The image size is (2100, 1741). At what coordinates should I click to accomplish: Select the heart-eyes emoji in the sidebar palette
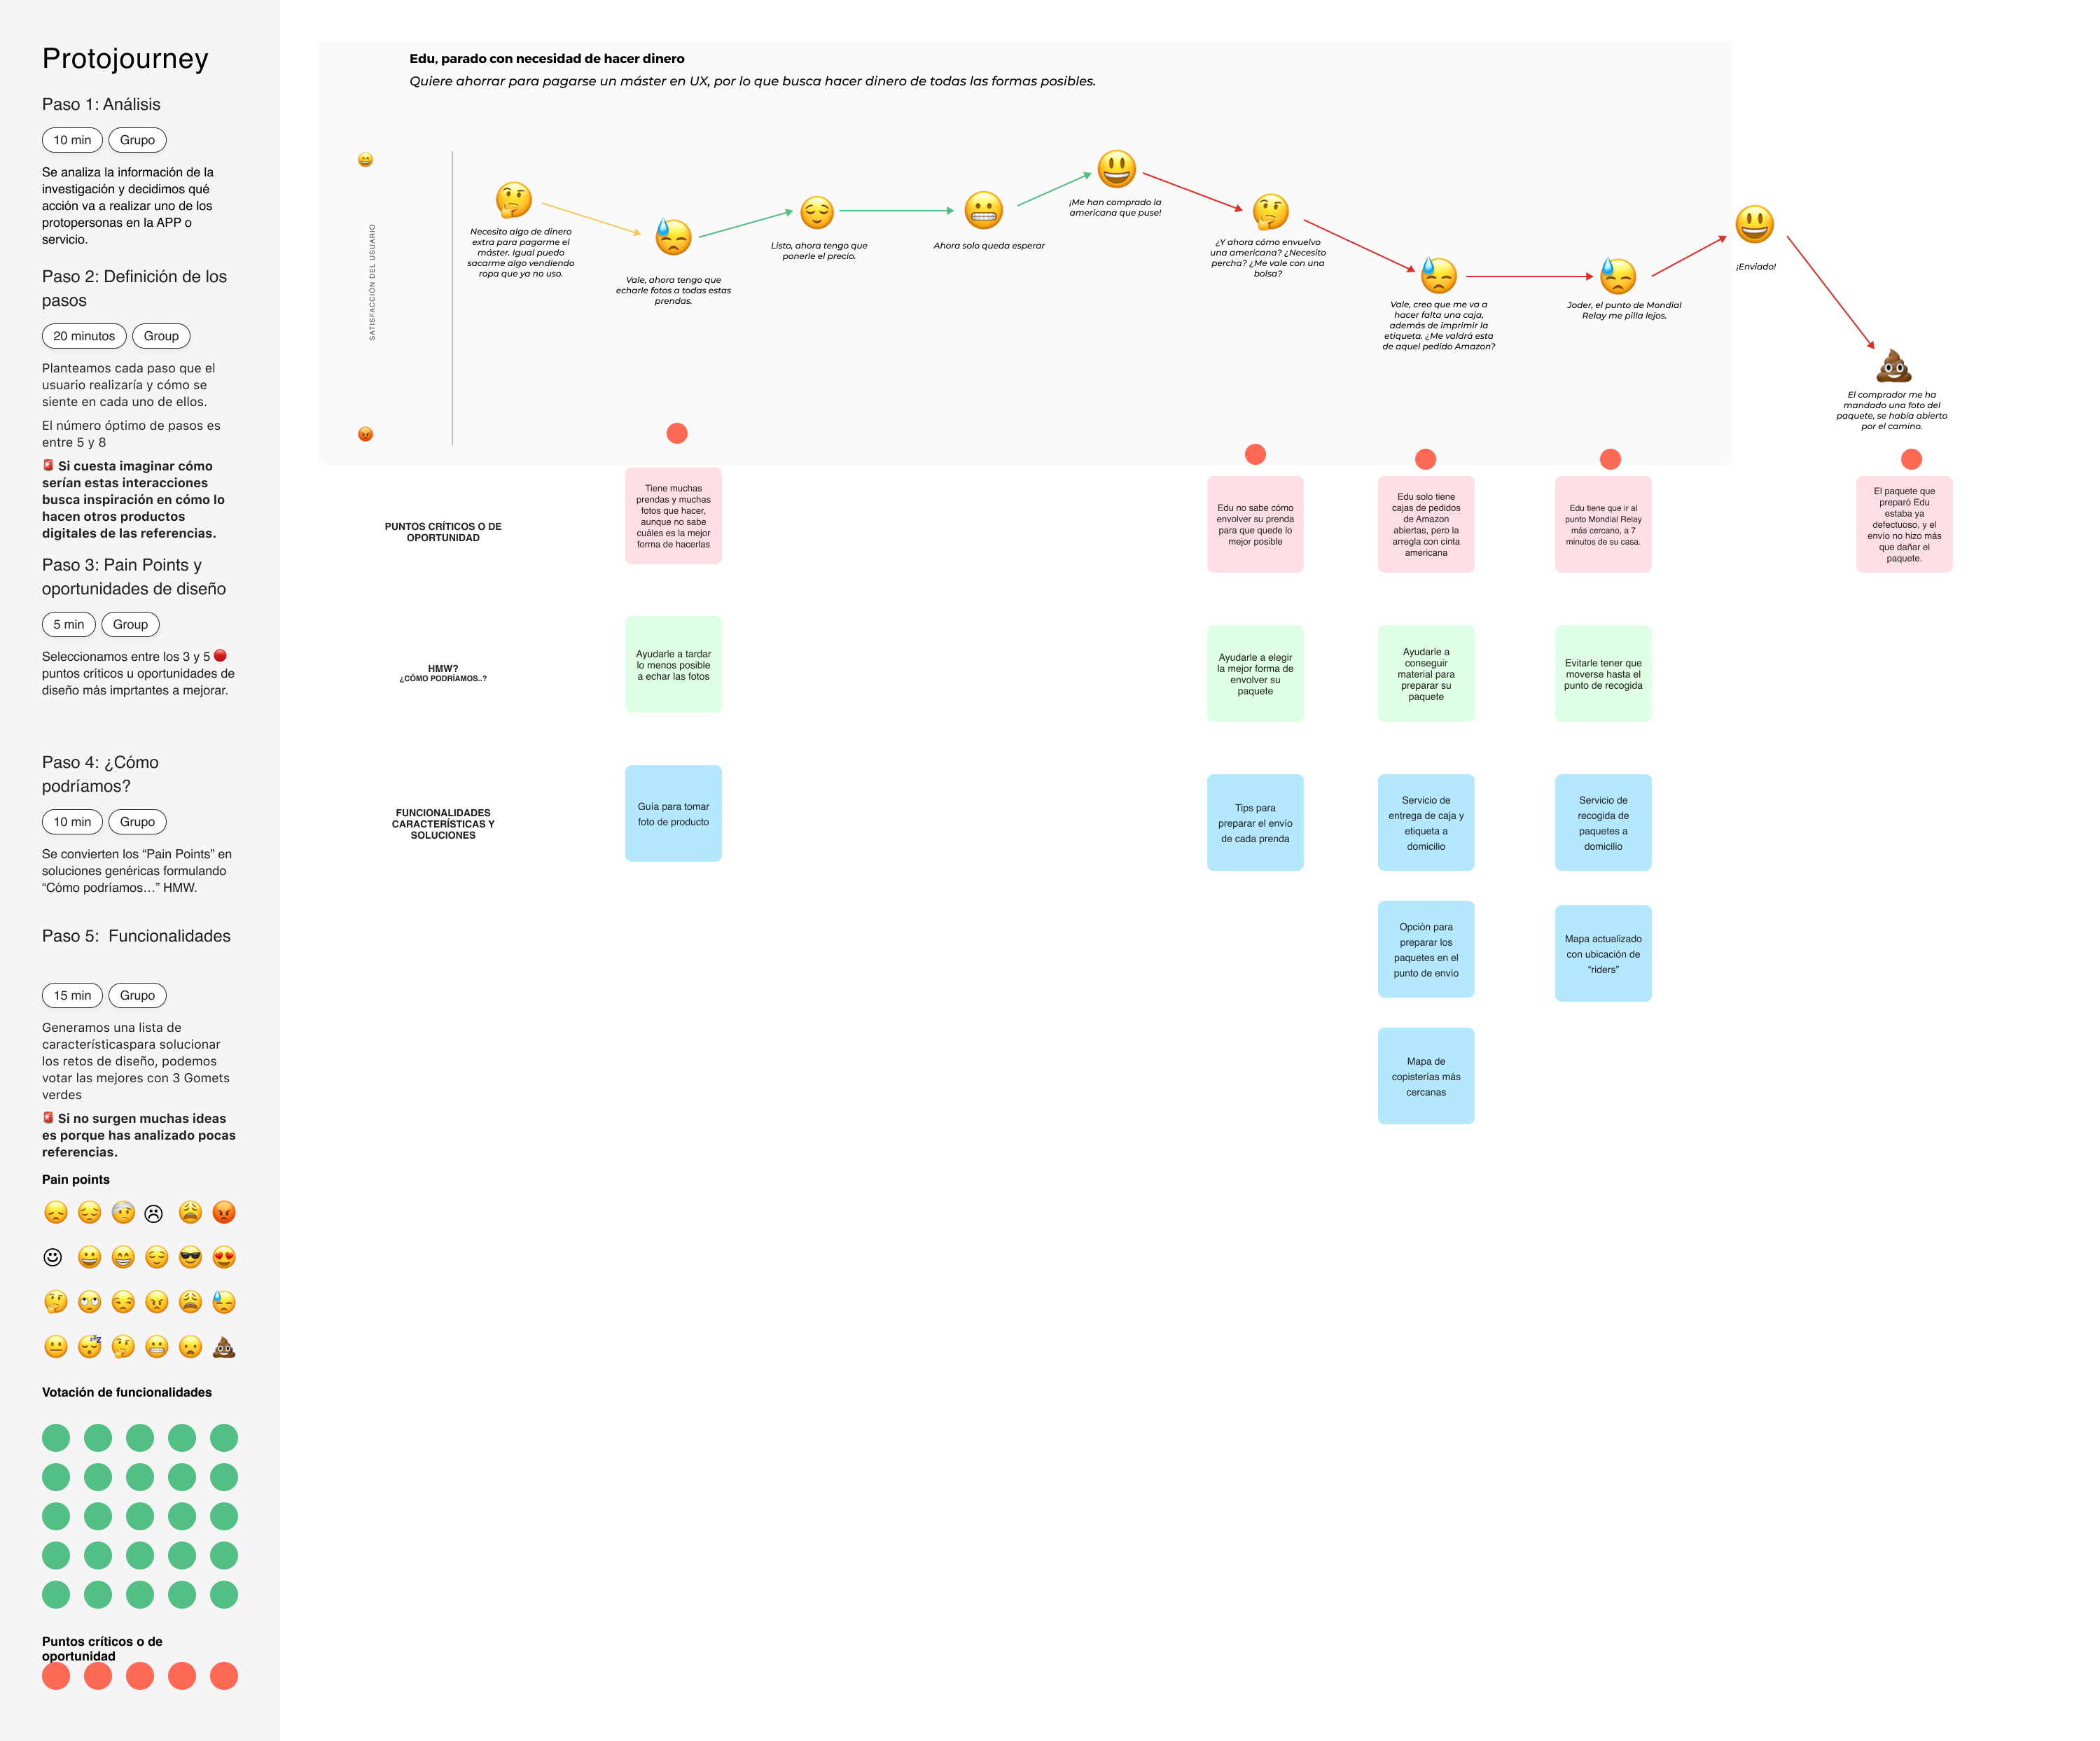coord(224,1257)
